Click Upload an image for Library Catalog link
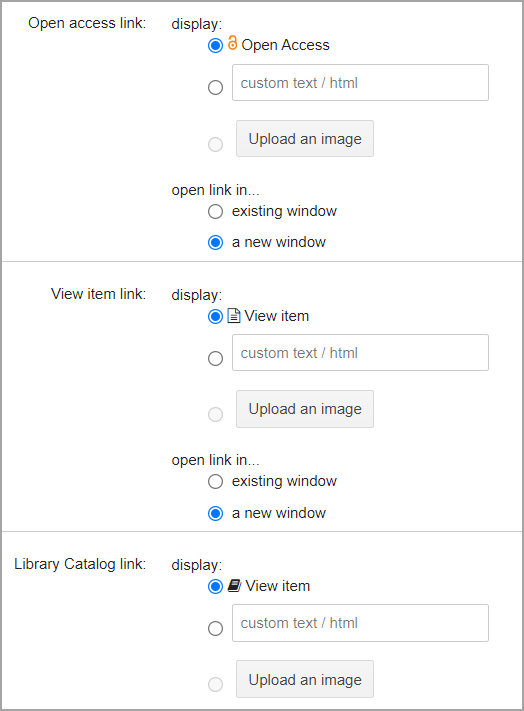524x711 pixels. click(305, 679)
